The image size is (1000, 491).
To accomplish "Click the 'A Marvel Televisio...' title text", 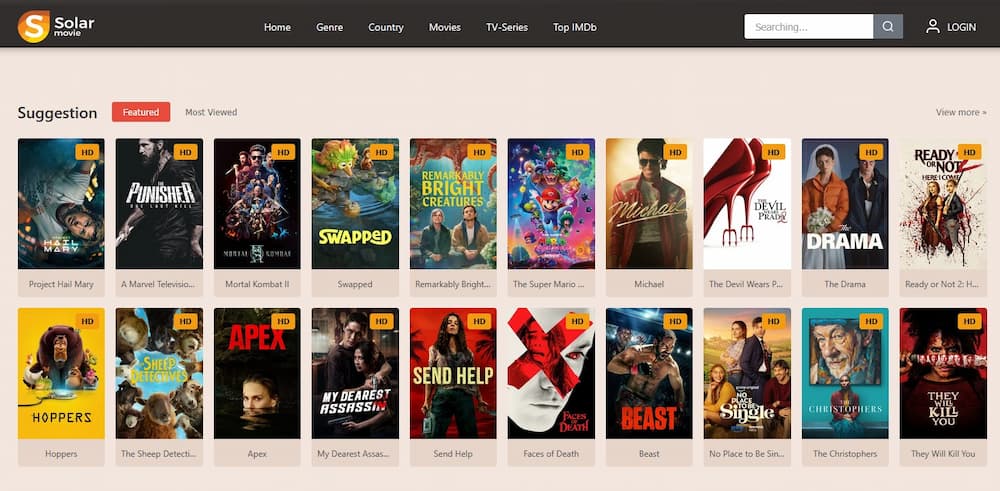I will tap(159, 284).
